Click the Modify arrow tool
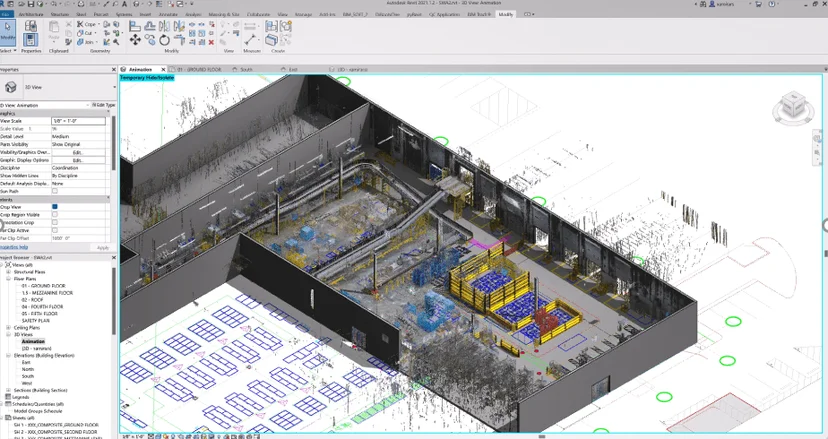 tap(8, 32)
